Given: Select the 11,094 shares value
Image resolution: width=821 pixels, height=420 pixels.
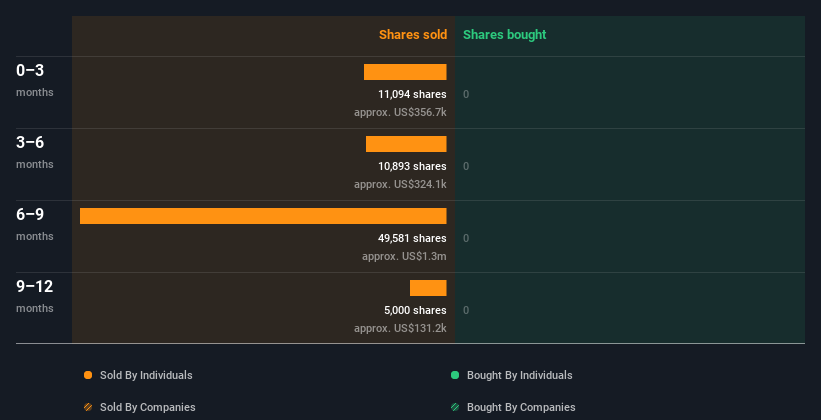Looking at the screenshot, I should (412, 94).
